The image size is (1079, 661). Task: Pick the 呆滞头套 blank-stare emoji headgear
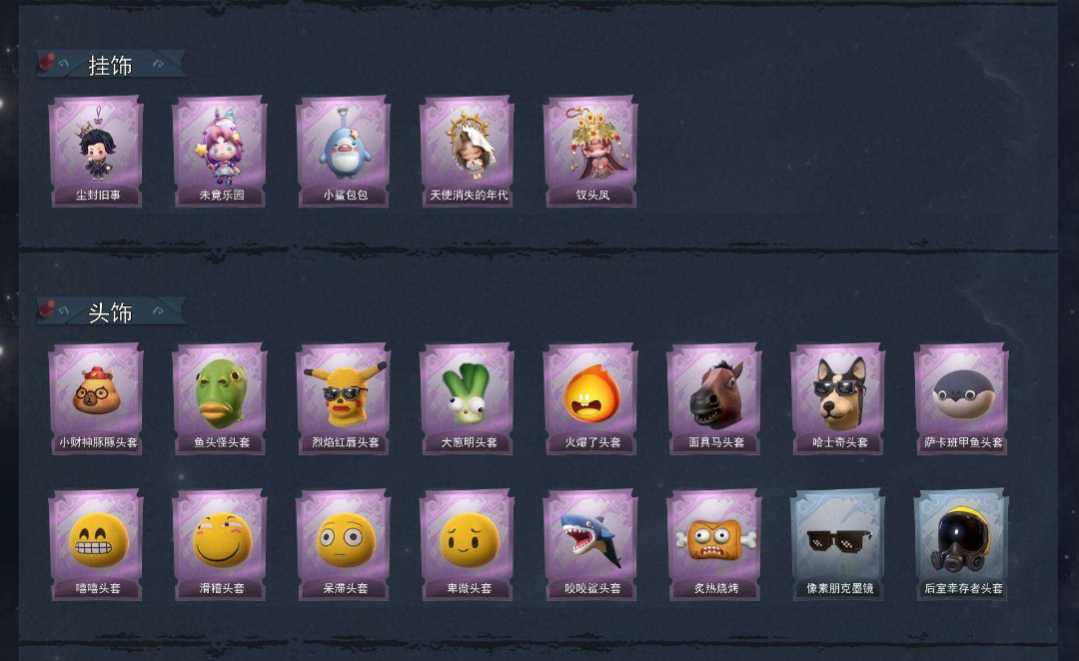pyautogui.click(x=344, y=545)
